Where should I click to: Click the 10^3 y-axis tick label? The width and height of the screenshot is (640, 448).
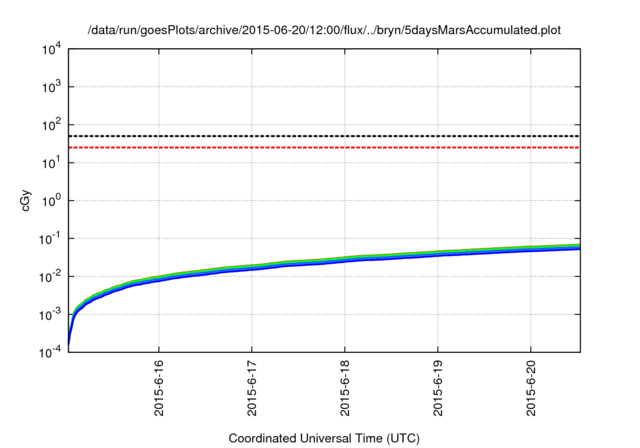(x=51, y=87)
